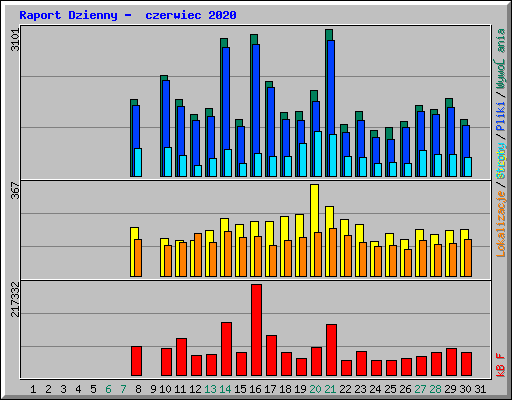Select the red bar for day 21

tap(331, 350)
